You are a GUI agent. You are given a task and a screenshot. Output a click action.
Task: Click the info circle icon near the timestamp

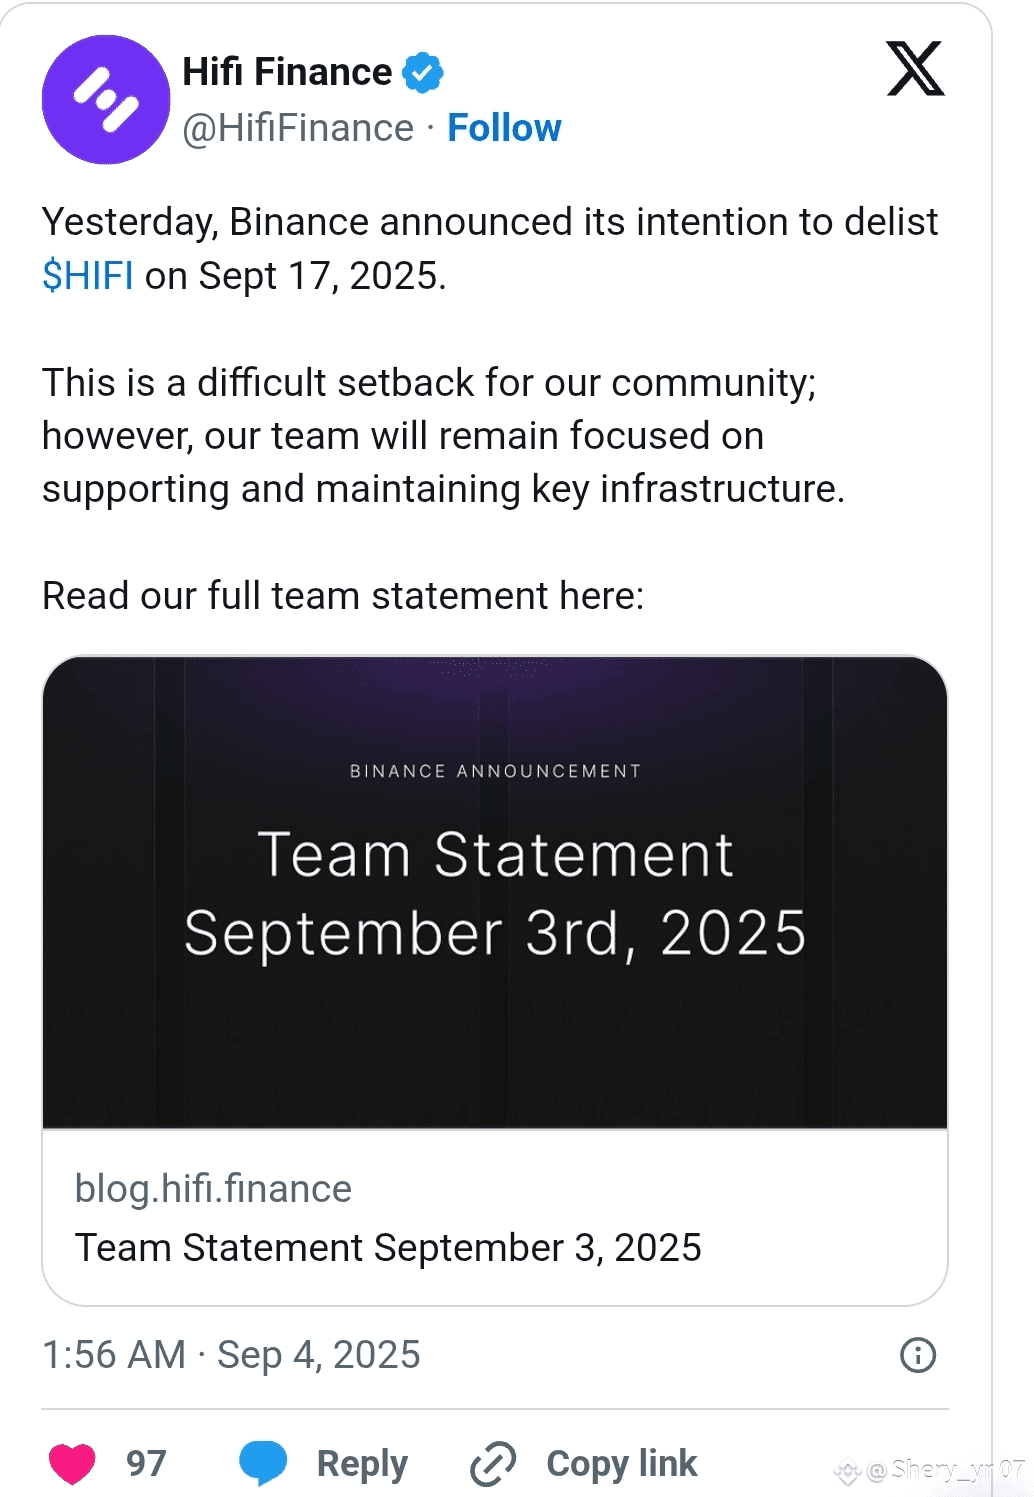pyautogui.click(x=916, y=1355)
